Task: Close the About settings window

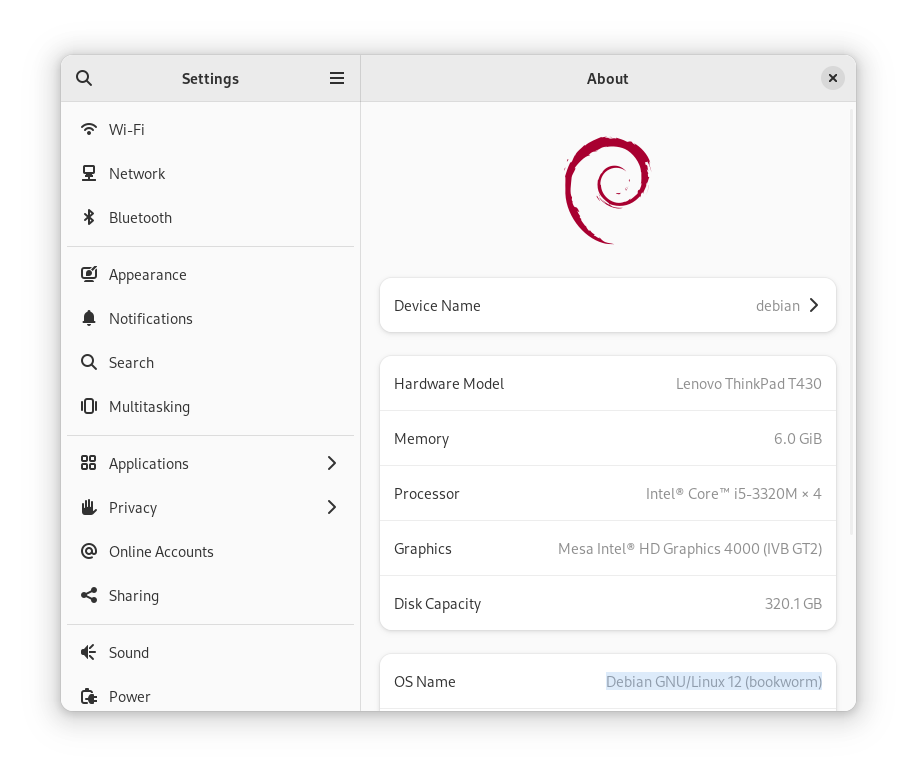Action: (x=833, y=78)
